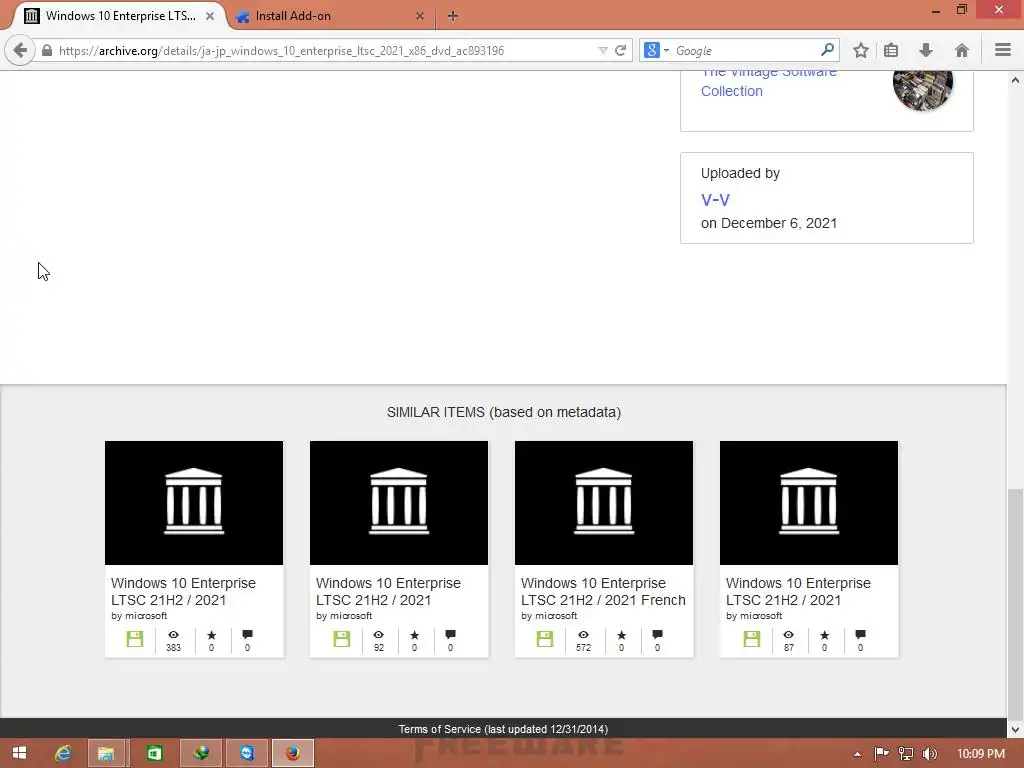Click software floppy icon on 87-views card
Image resolution: width=1024 pixels, height=768 pixels.
coord(752,639)
